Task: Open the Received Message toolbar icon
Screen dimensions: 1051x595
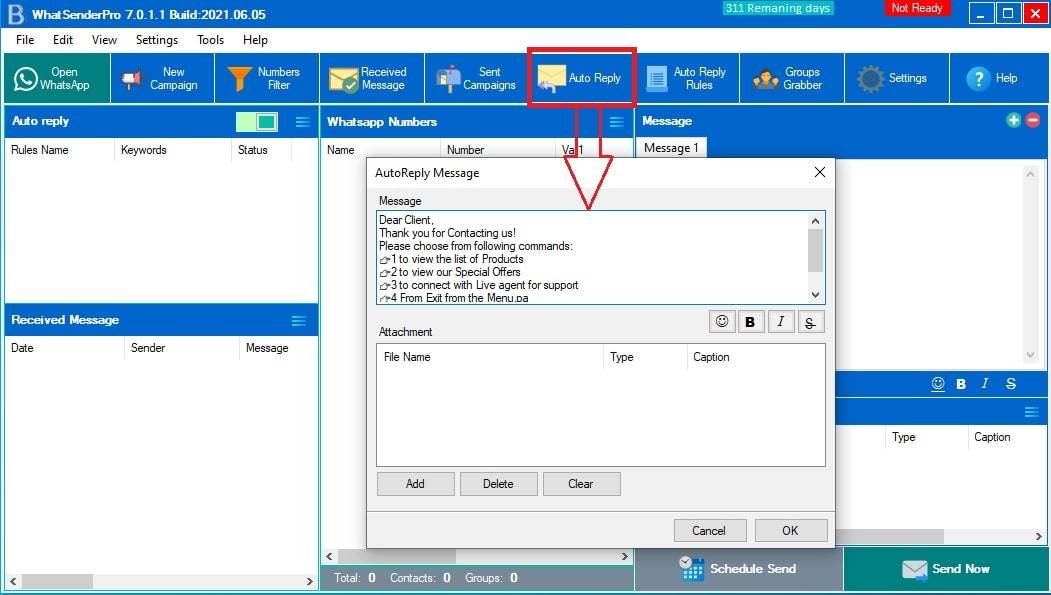Action: (370, 78)
